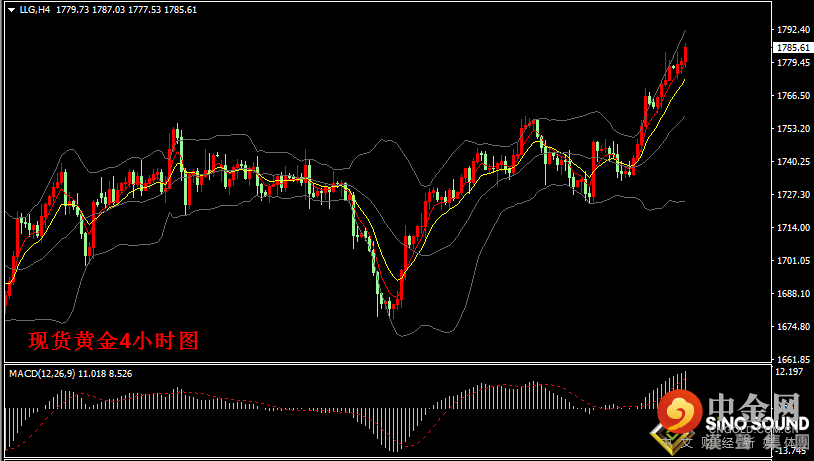Select the 1727.30 price axis label
Image resolution: width=814 pixels, height=461 pixels.
(793, 194)
